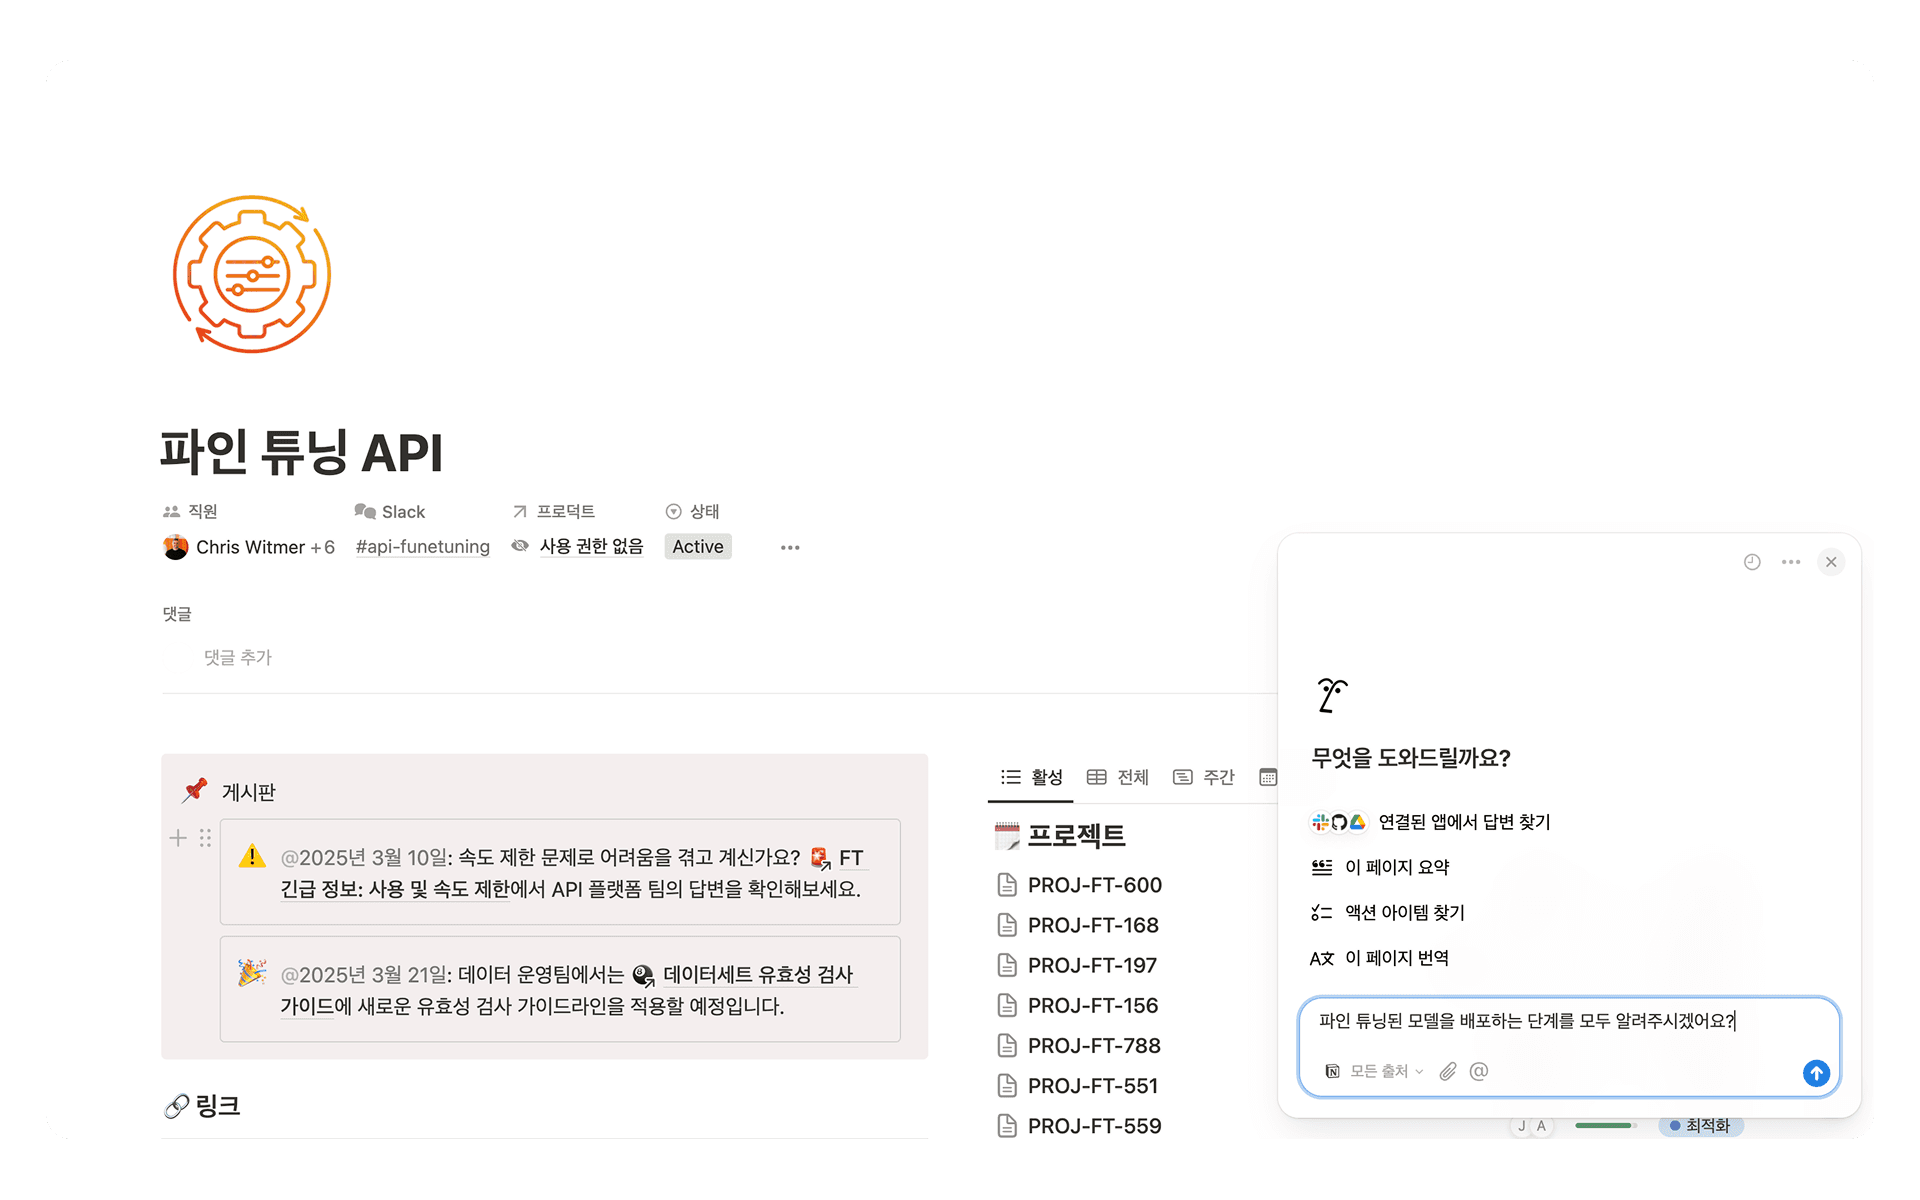The image size is (1920, 1200).
Task: Open the #api-funetuning Slack channel link
Action: [x=422, y=547]
